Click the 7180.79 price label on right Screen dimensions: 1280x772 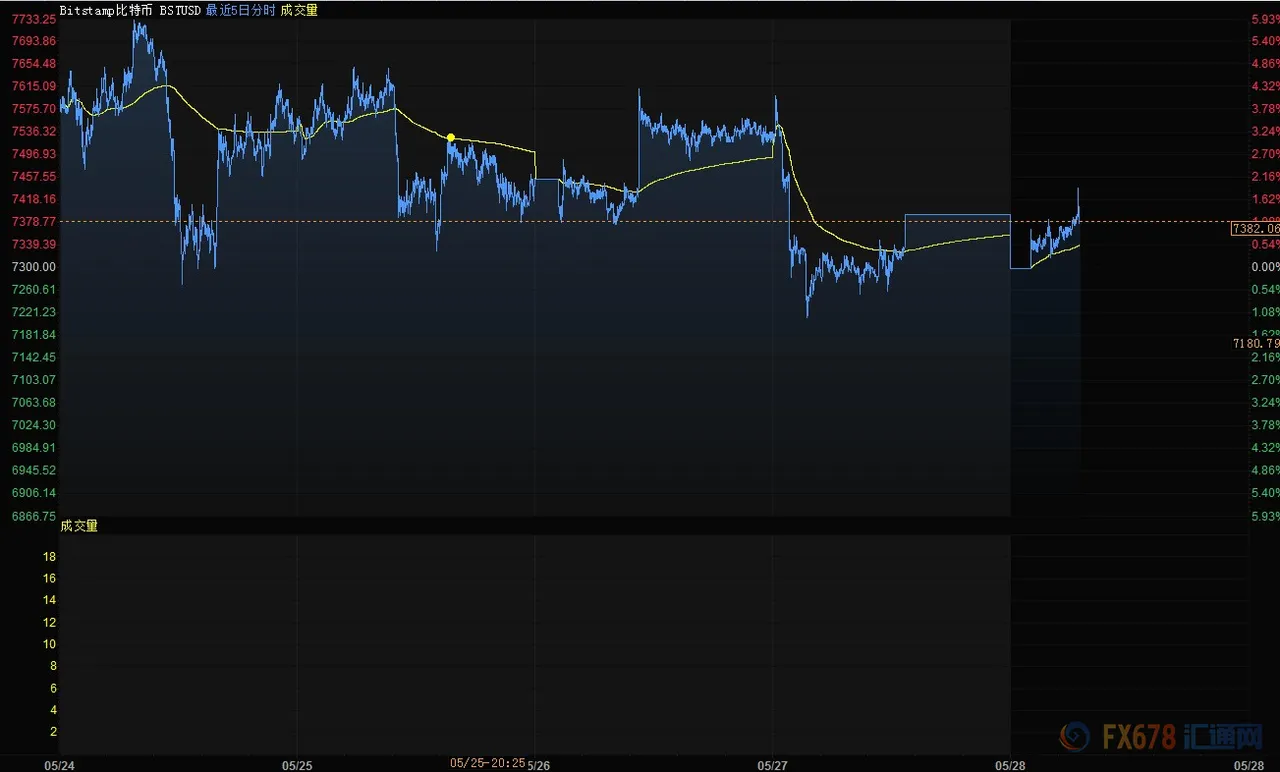coord(1256,344)
